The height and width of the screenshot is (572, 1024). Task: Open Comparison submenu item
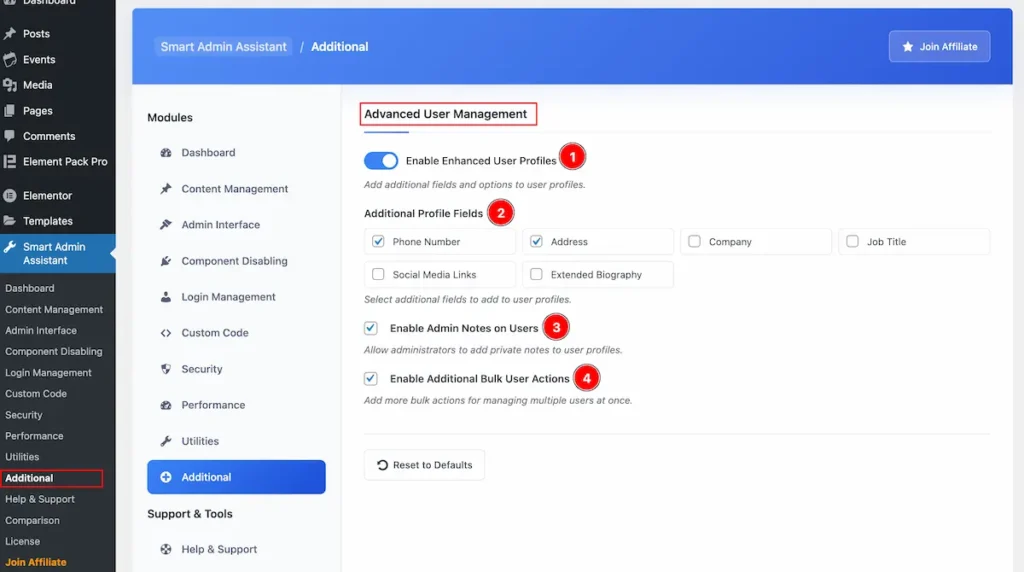pos(33,520)
